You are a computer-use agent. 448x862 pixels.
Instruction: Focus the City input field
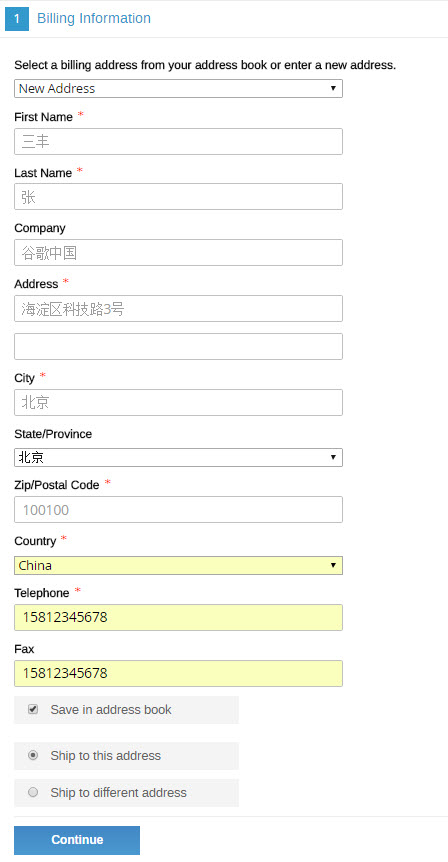[178, 402]
